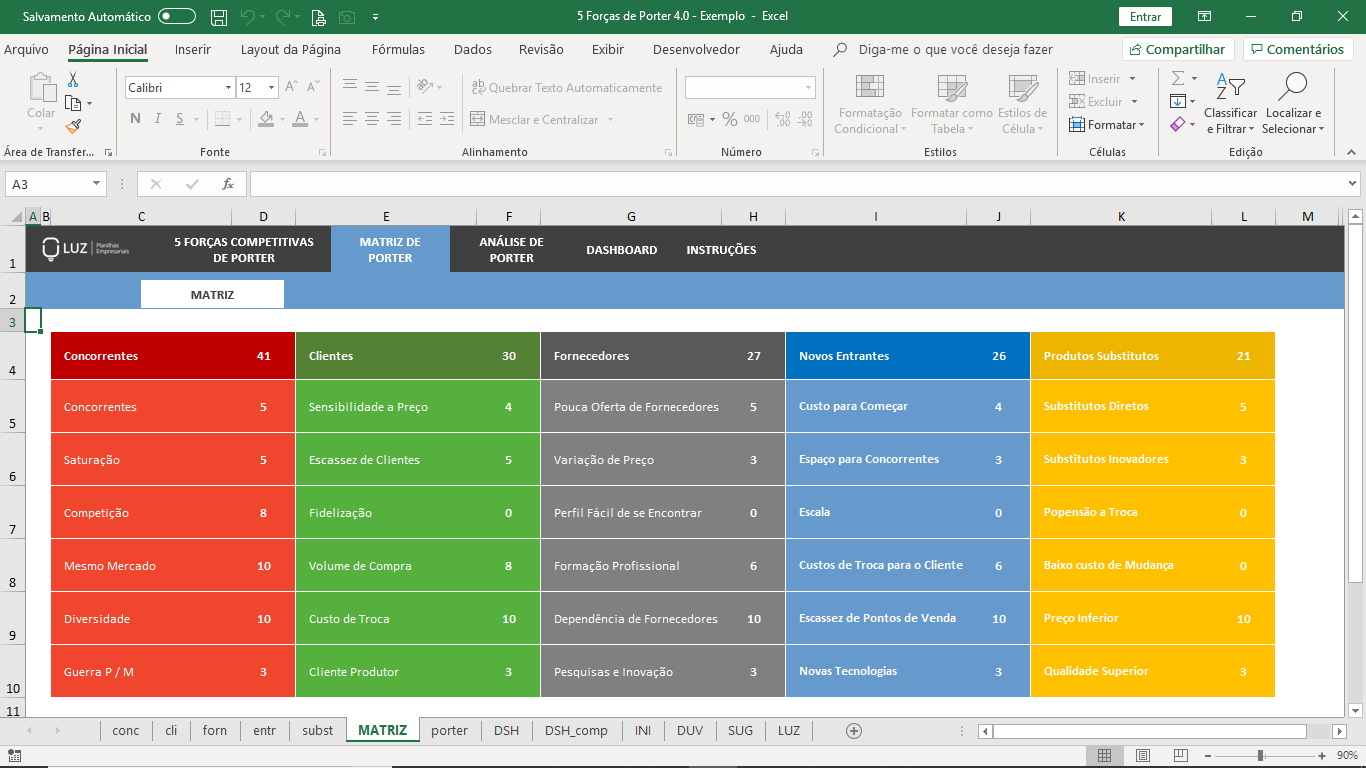Click the zoom in plus button
Screen dimensions: 1366x768
1321,756
